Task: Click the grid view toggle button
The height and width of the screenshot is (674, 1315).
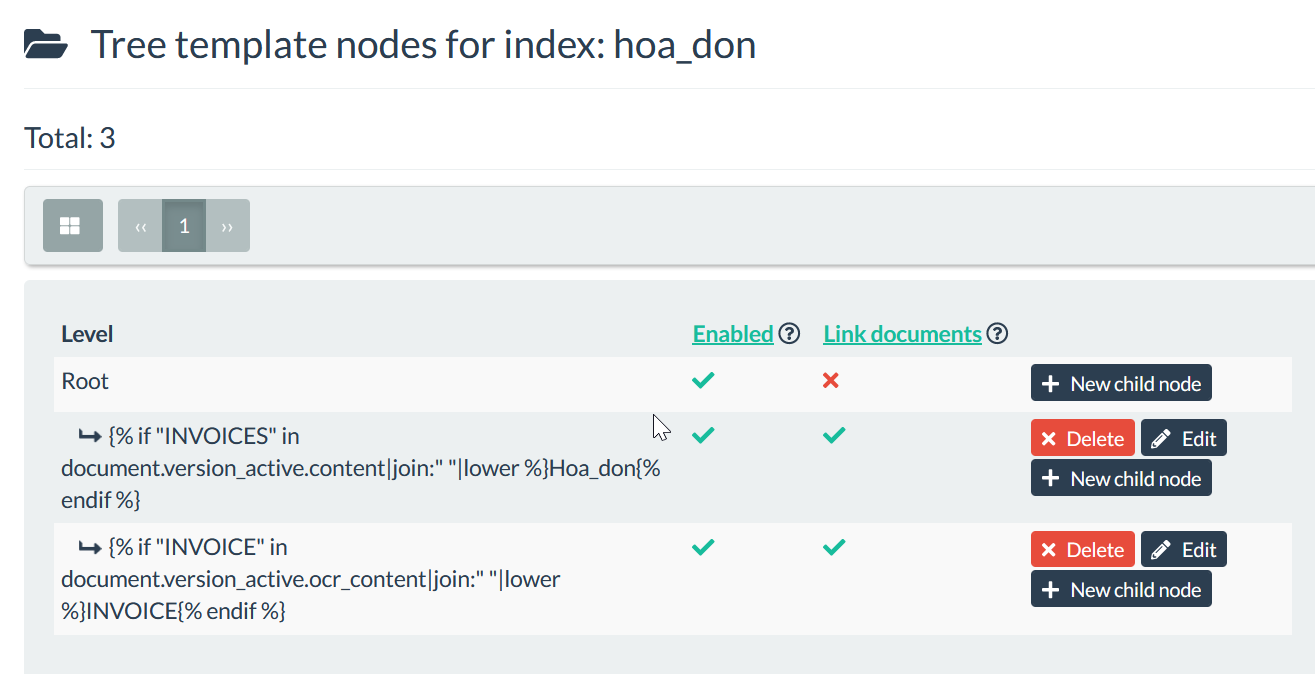Action: tap(73, 225)
